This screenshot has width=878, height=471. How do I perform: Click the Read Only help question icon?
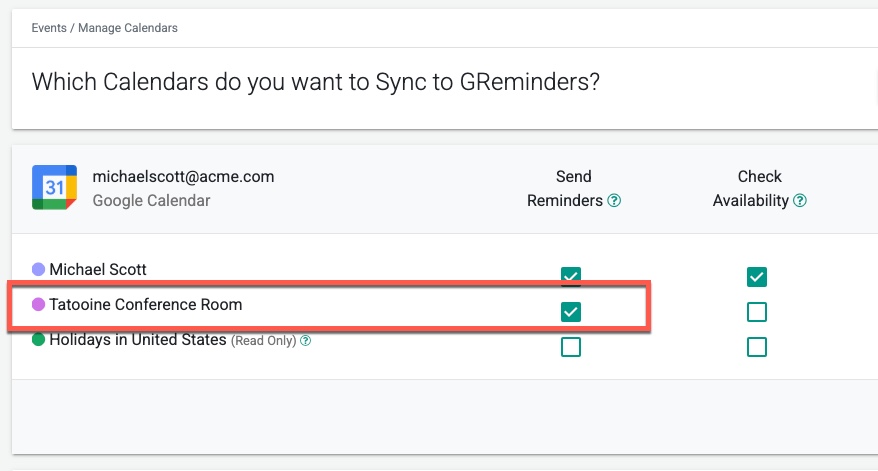[x=305, y=341]
